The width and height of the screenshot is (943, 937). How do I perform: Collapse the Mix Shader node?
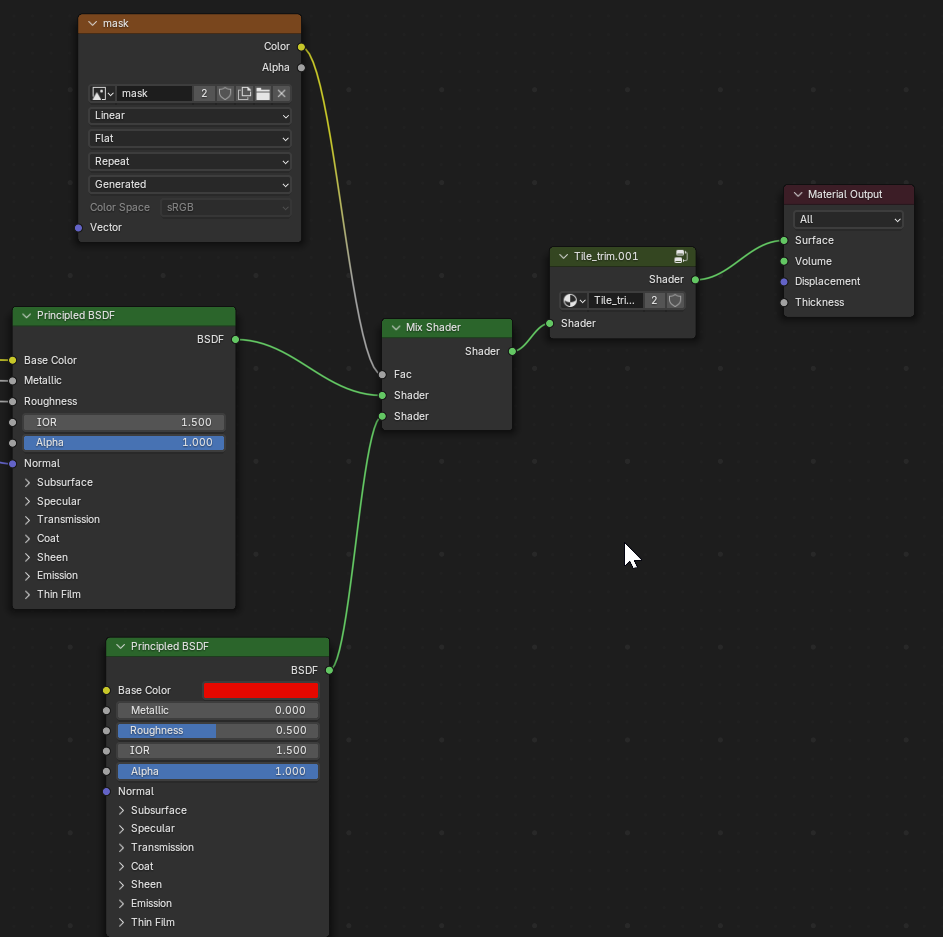click(396, 328)
